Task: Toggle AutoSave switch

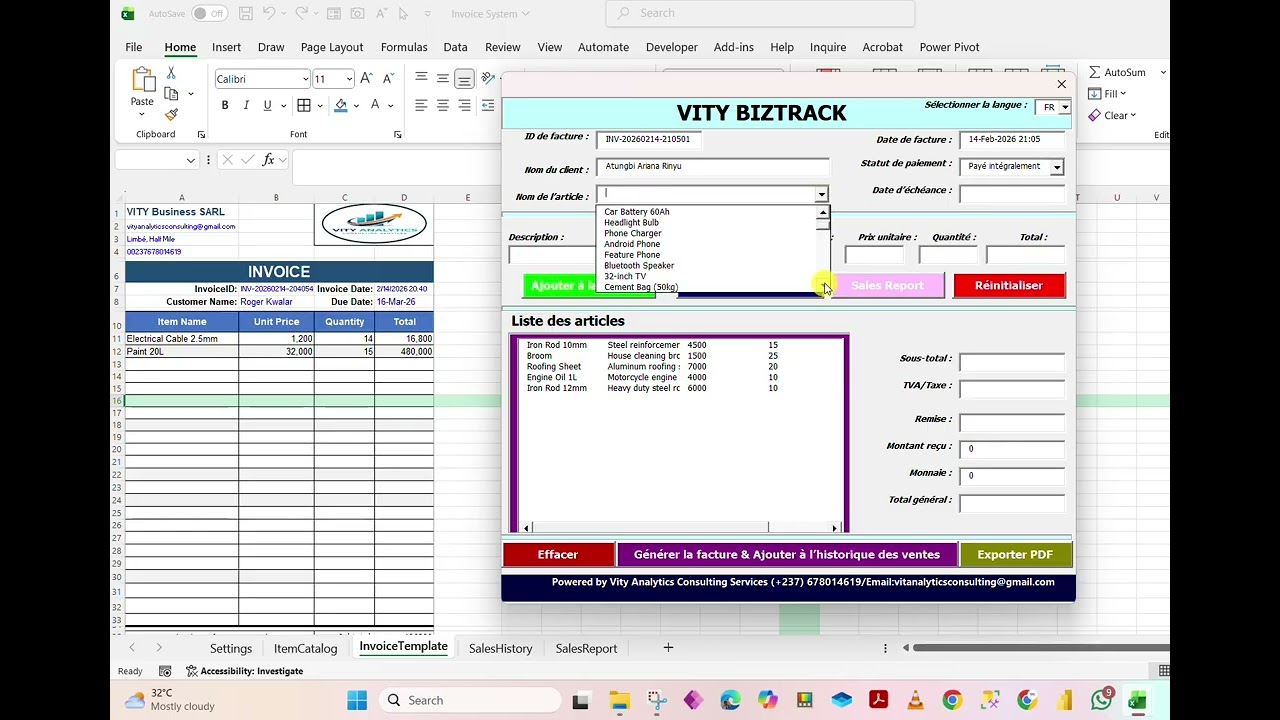Action: coord(209,14)
